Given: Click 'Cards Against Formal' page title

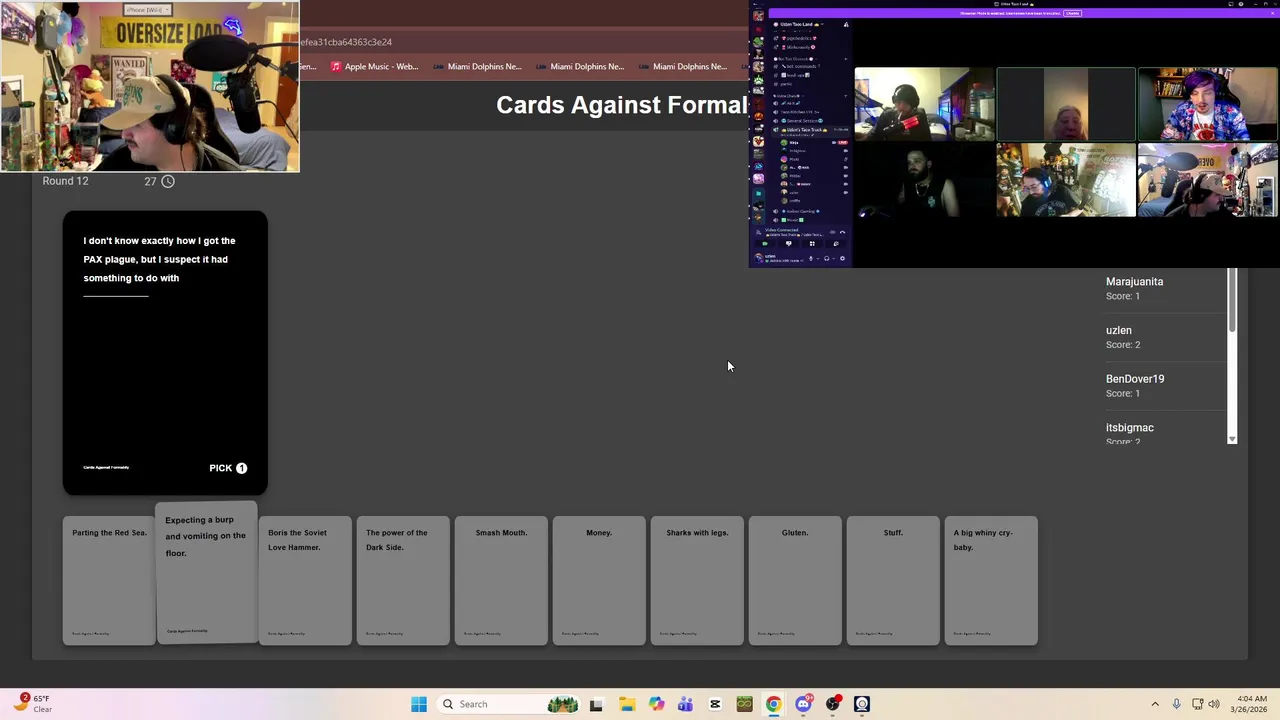Looking at the screenshot, I should pos(622,105).
